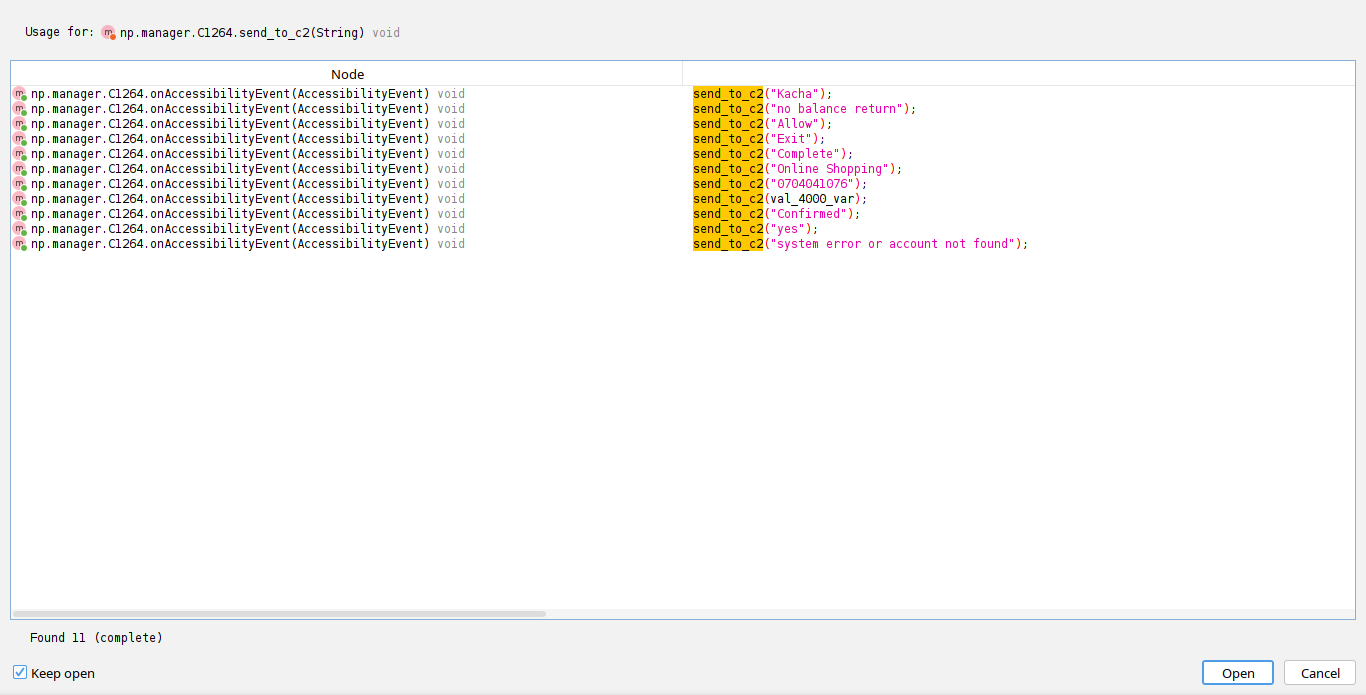This screenshot has height=695, width=1366.
Task: Select code send_to_c2("Kacha");
Action: click(763, 94)
